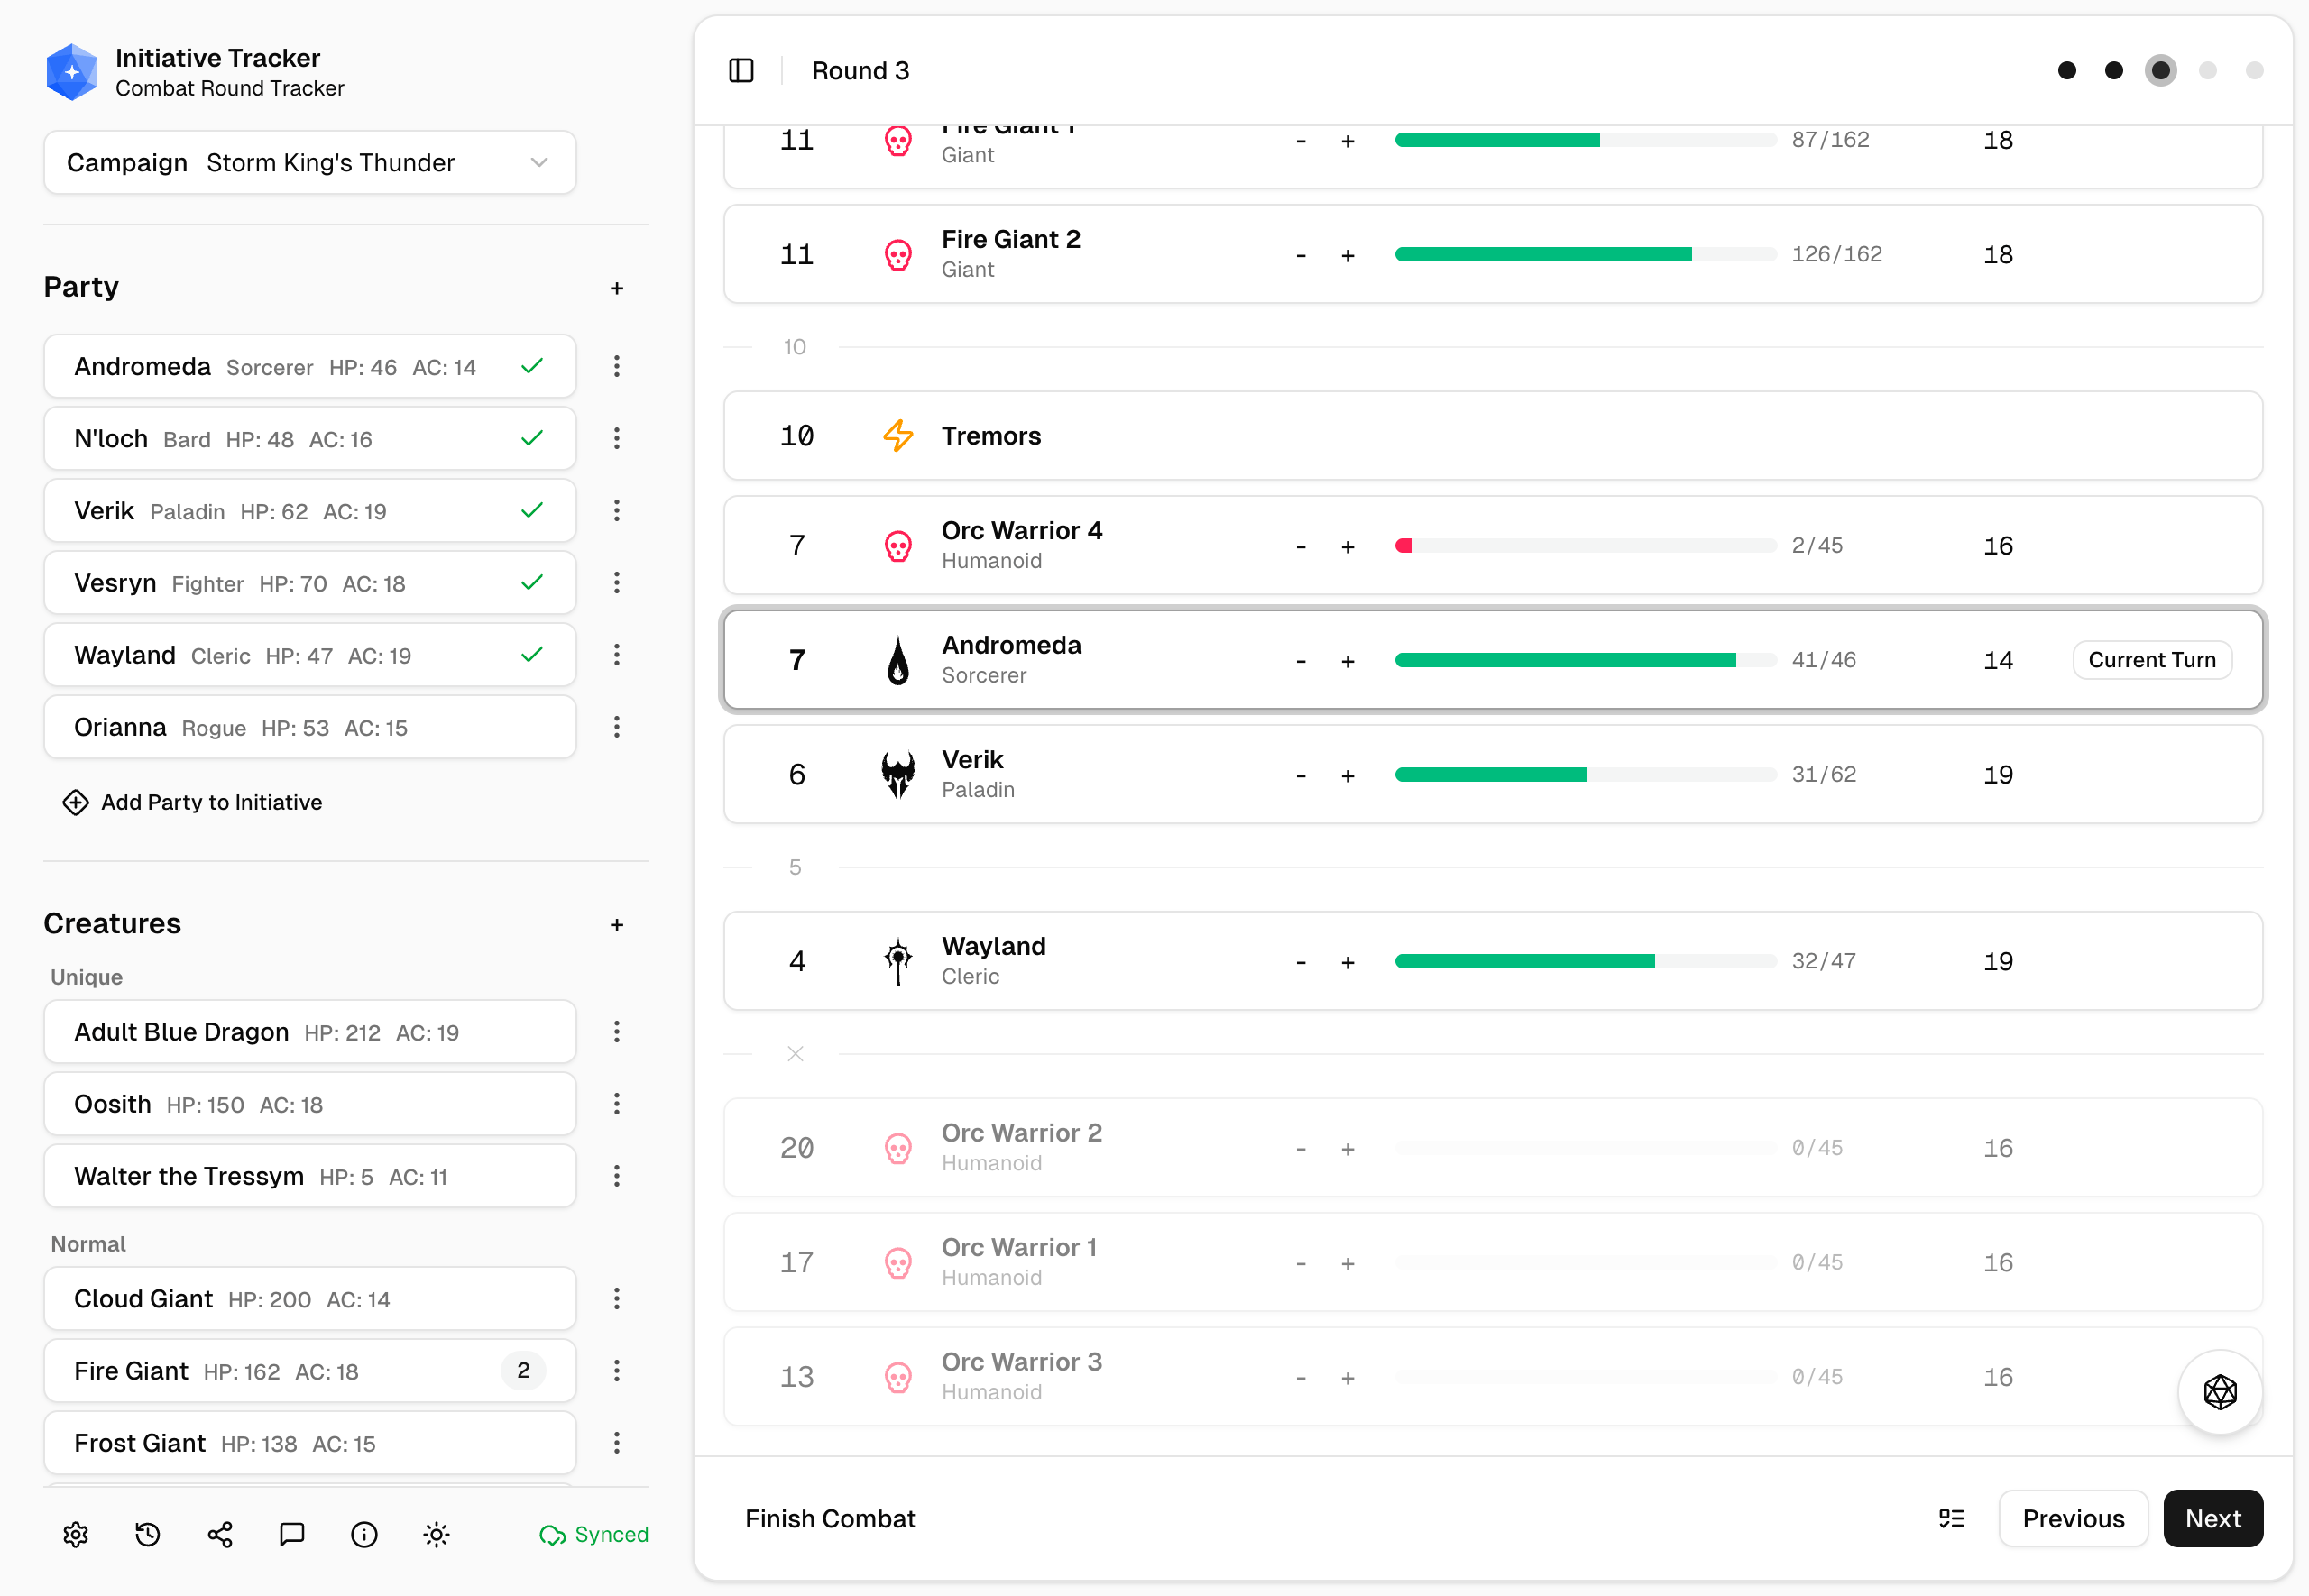
Task: Click Orc Warrior 3 skull icon
Action: (x=898, y=1377)
